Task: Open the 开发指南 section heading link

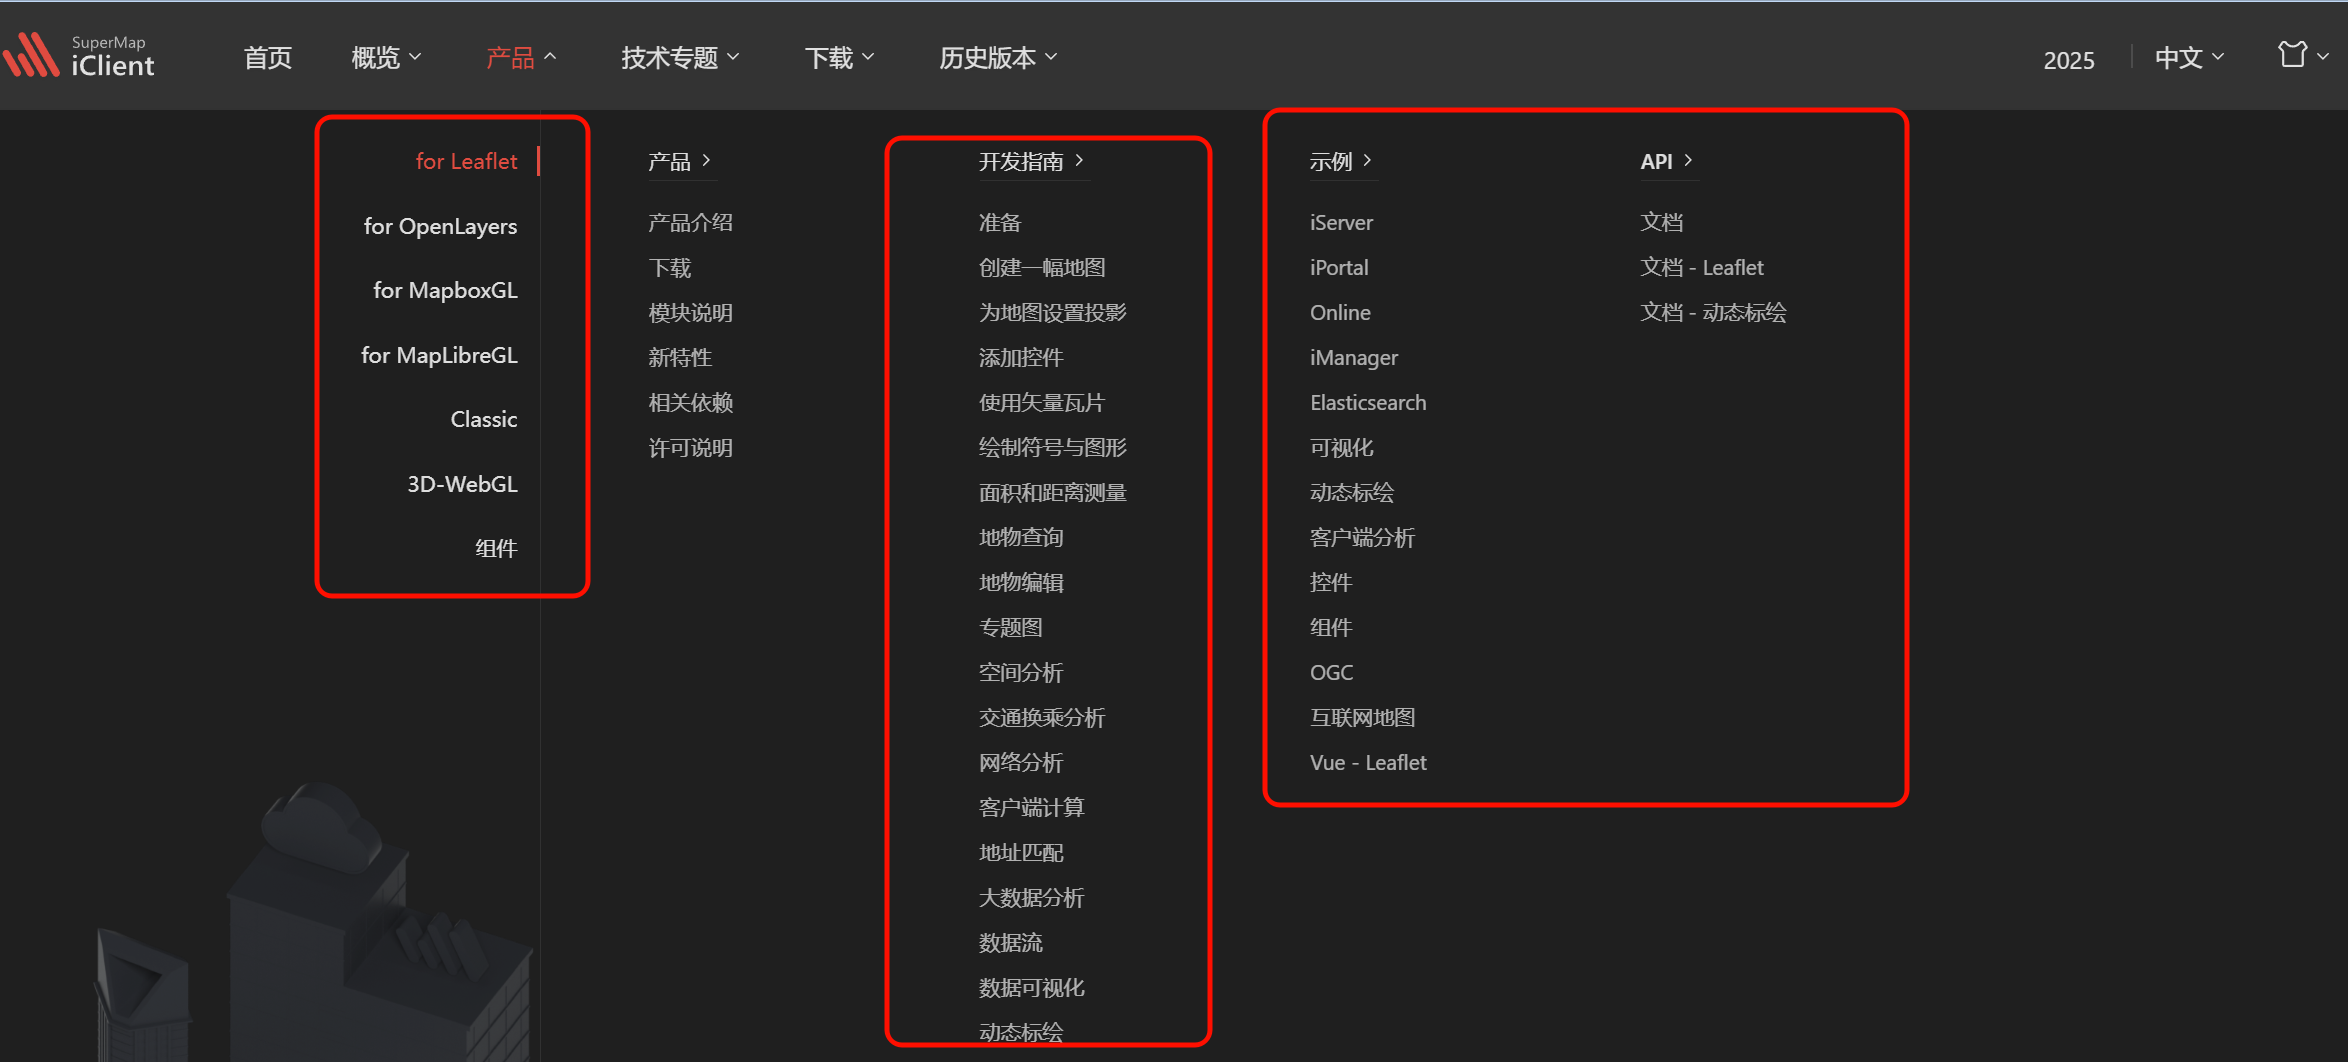Action: pos(1031,161)
